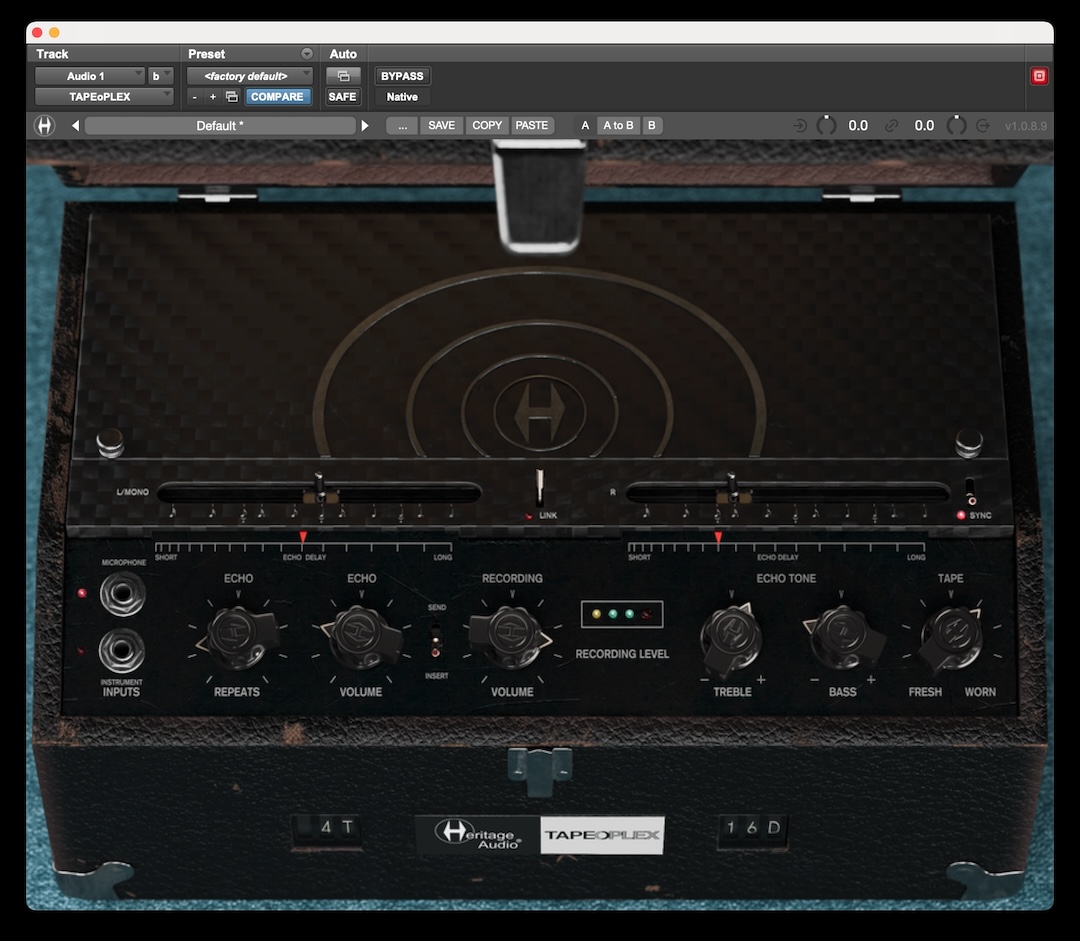
Task: Click the SAVE preset button
Action: point(442,125)
